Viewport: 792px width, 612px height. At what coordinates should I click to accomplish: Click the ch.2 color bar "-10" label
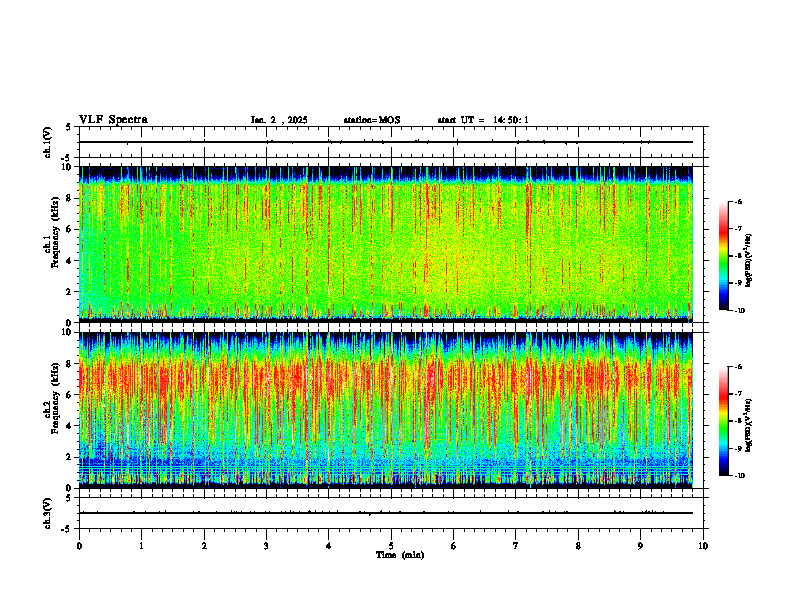tap(740, 476)
